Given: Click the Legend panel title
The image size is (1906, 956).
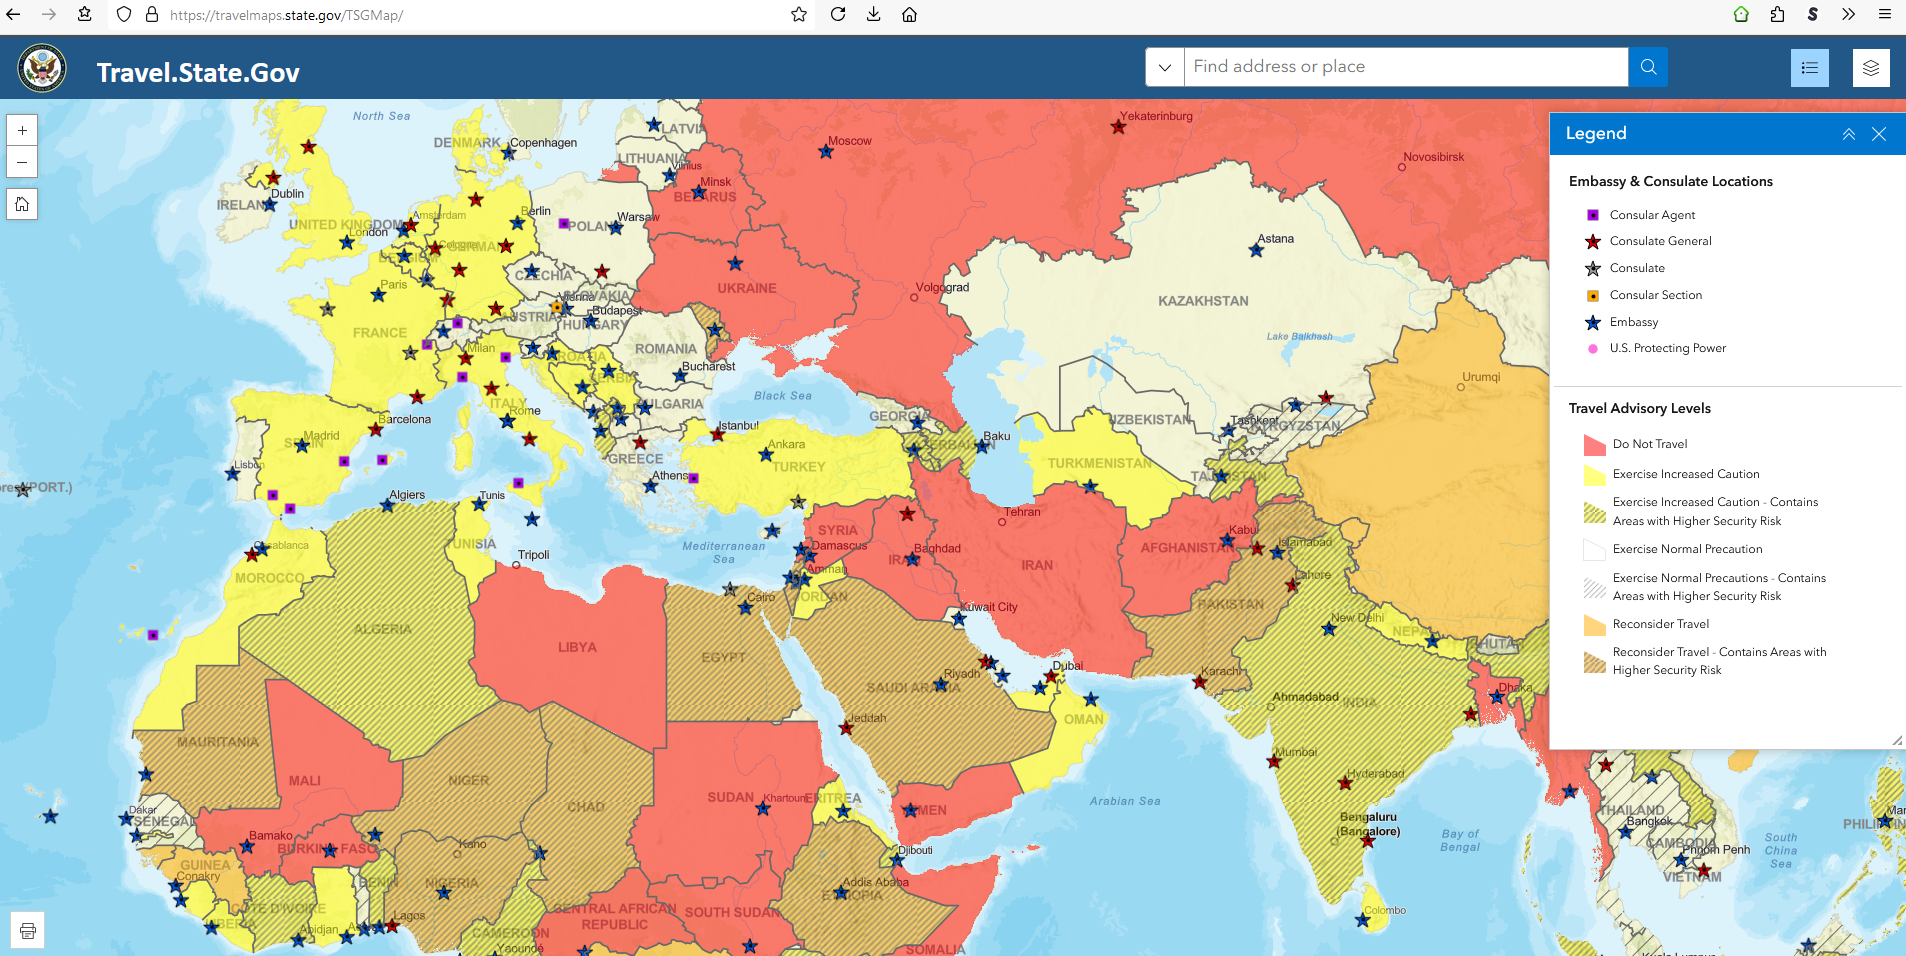Looking at the screenshot, I should [1596, 134].
